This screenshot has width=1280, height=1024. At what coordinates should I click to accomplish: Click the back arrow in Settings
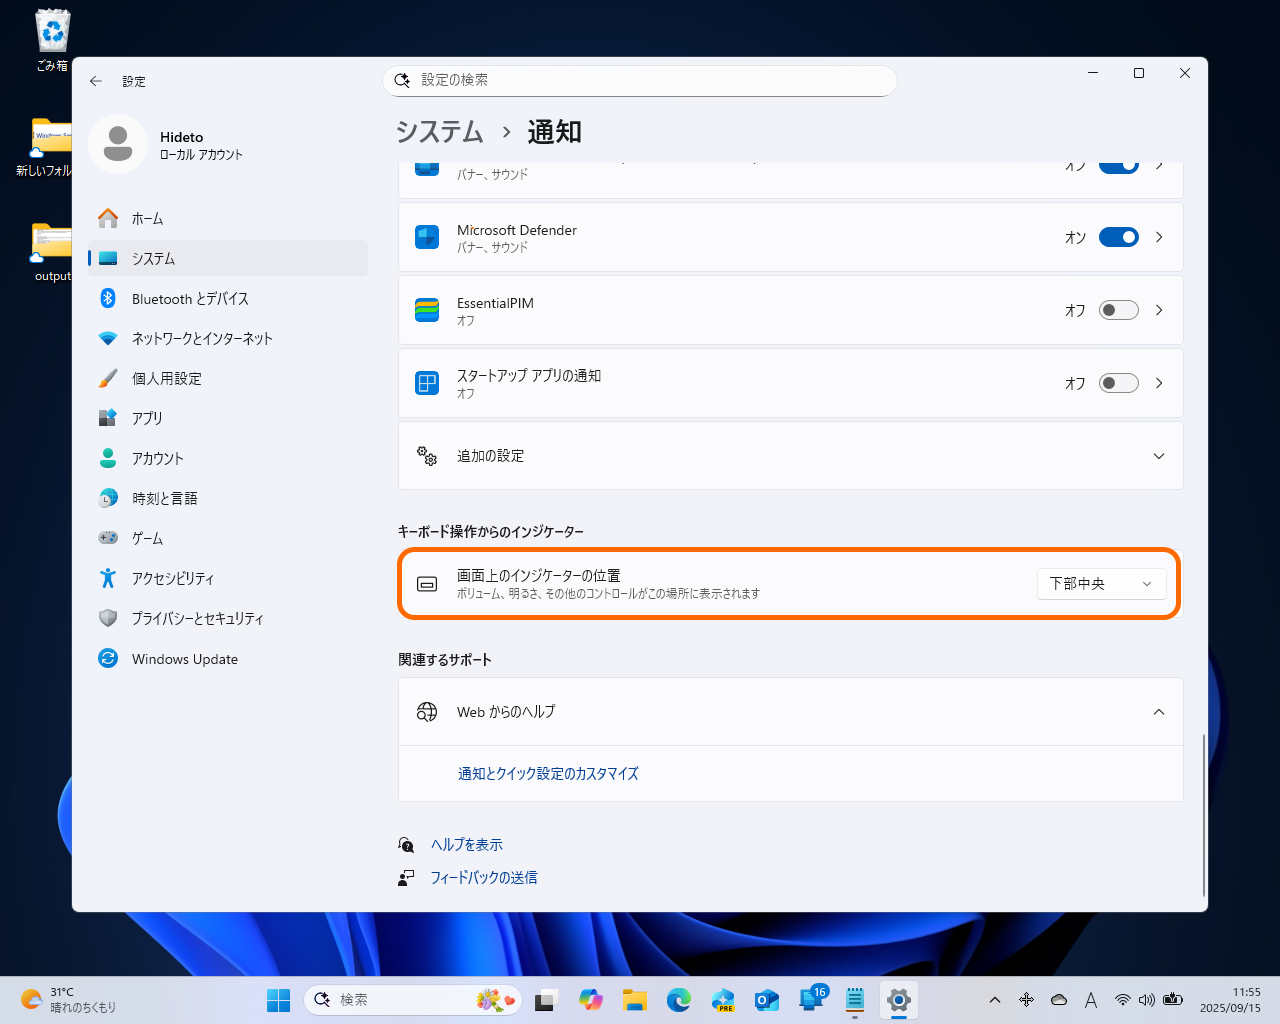point(96,81)
